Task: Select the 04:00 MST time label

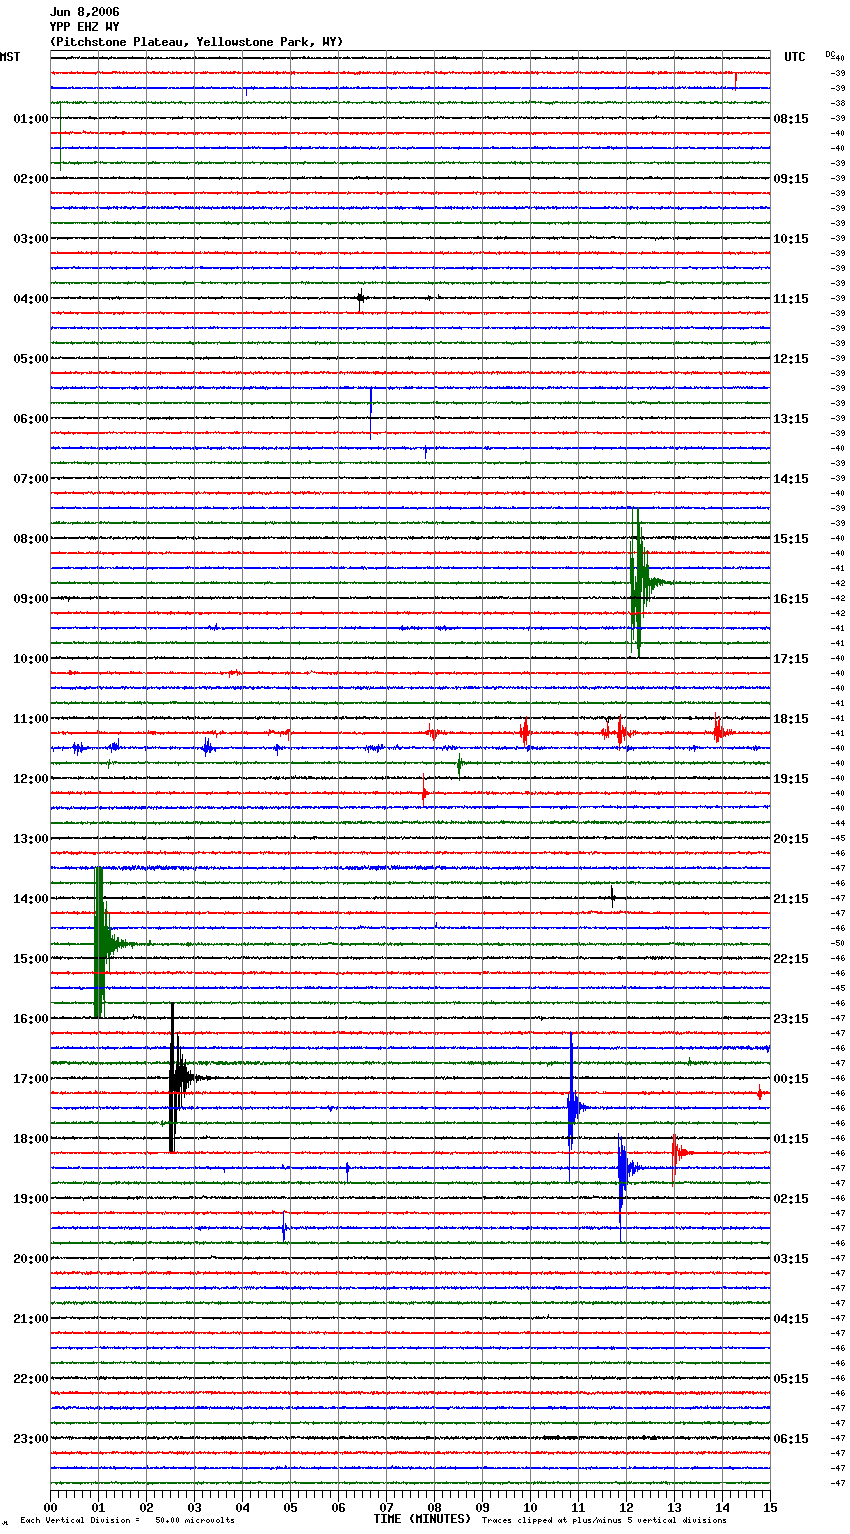Action: 31,298
